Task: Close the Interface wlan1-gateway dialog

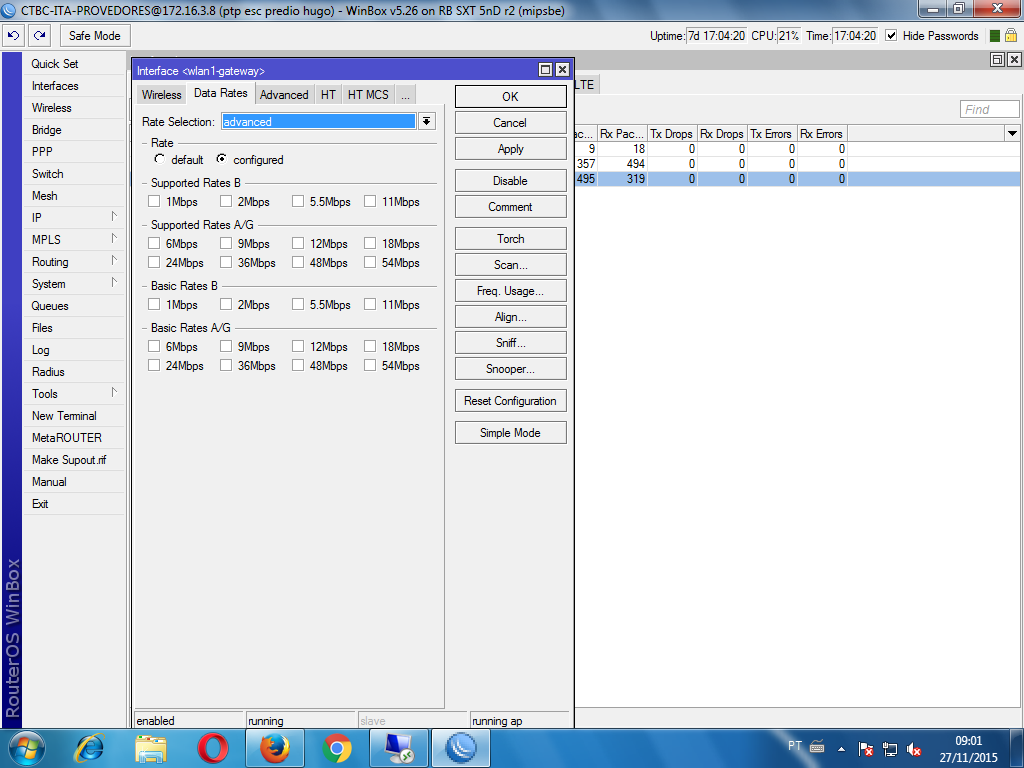Action: pyautogui.click(x=562, y=70)
